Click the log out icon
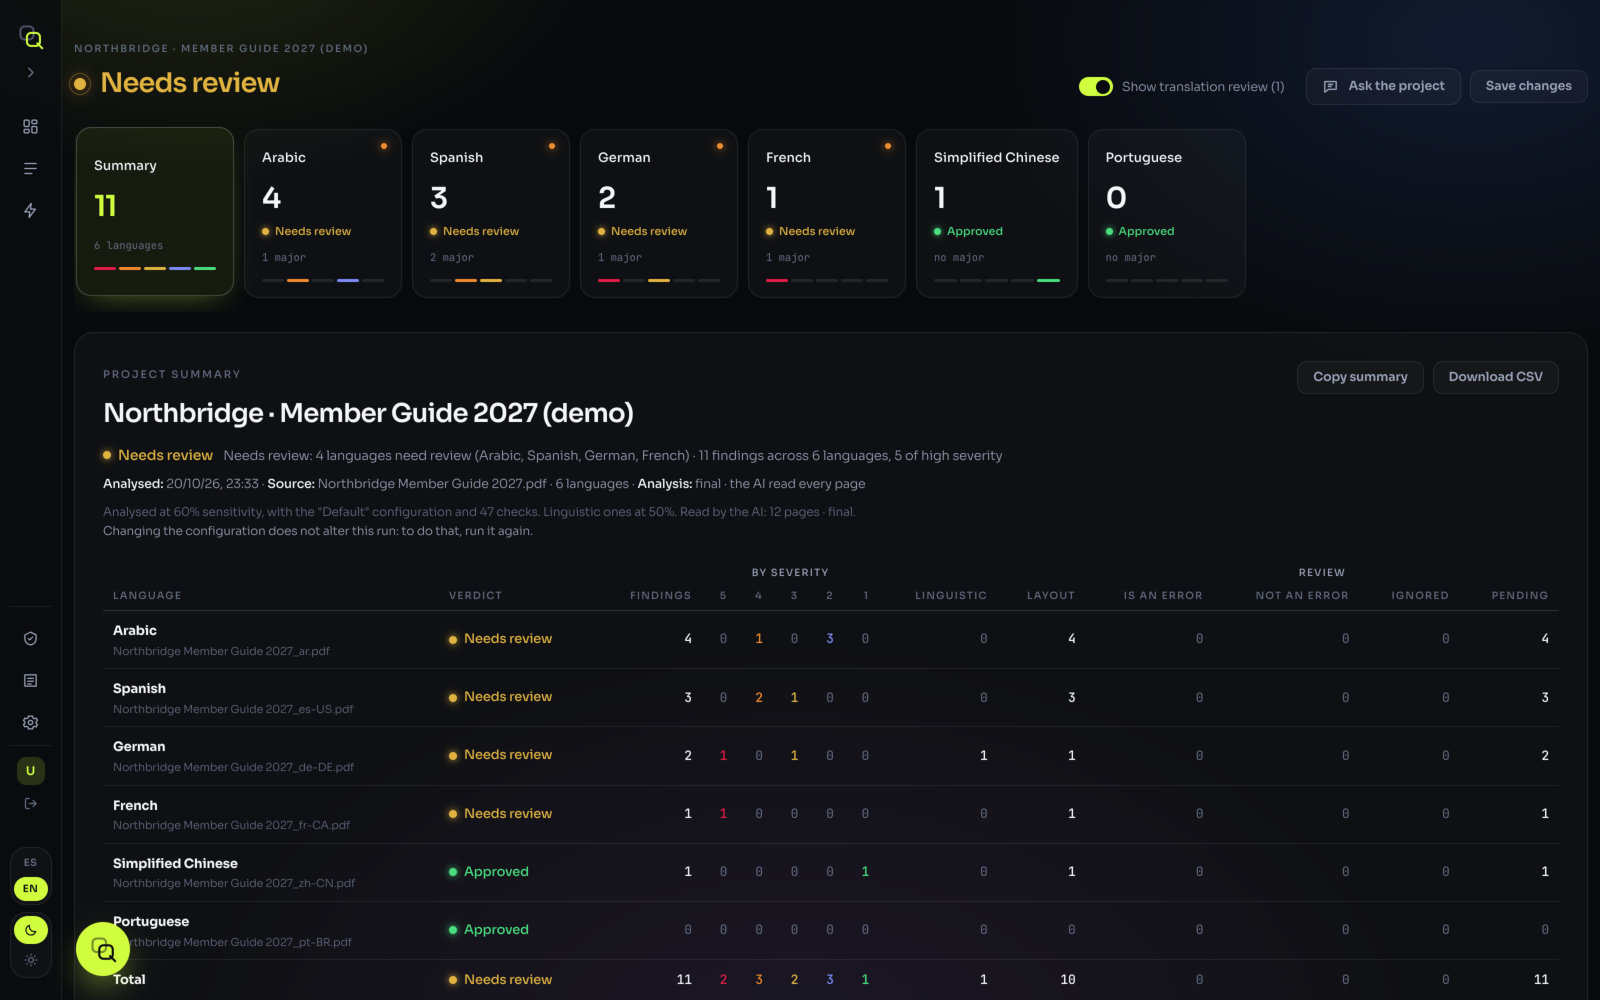This screenshot has height=1000, width=1600. pyautogui.click(x=30, y=804)
